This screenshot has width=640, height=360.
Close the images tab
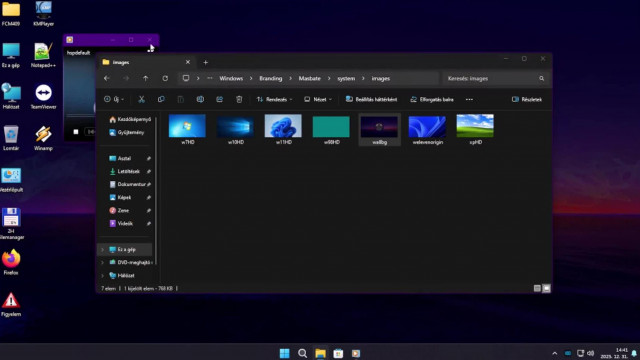188,62
